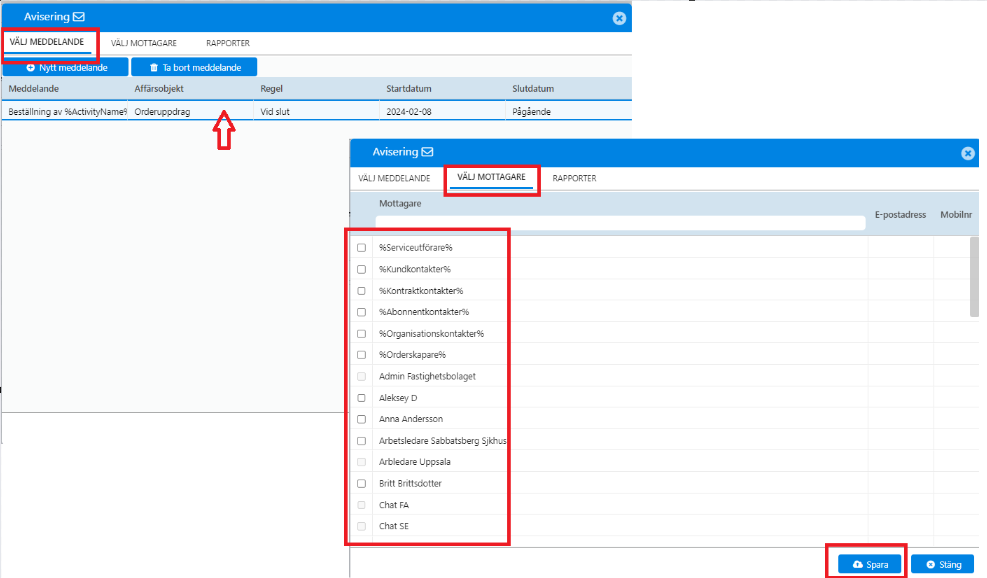Screen dimensions: 987x578
Task: Click the recipient list vertical scrollbar
Action: pos(974,277)
